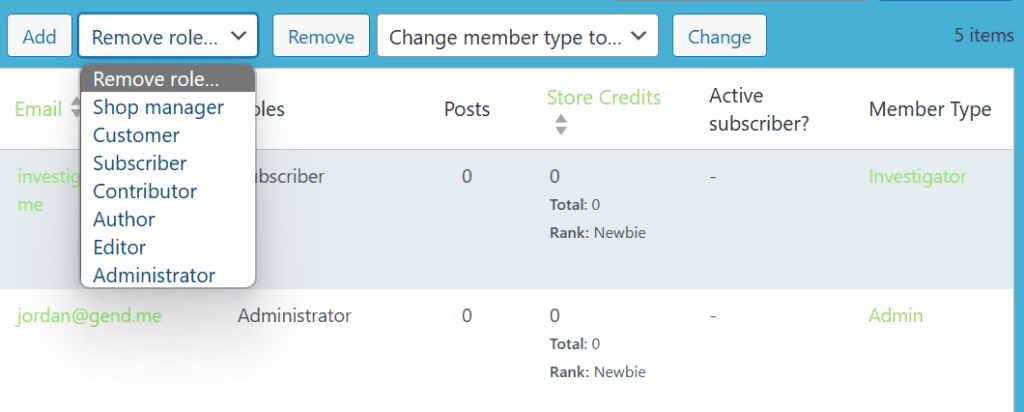Image resolution: width=1024 pixels, height=412 pixels.
Task: Click the Email column sort arrows
Action: [x=74, y=109]
